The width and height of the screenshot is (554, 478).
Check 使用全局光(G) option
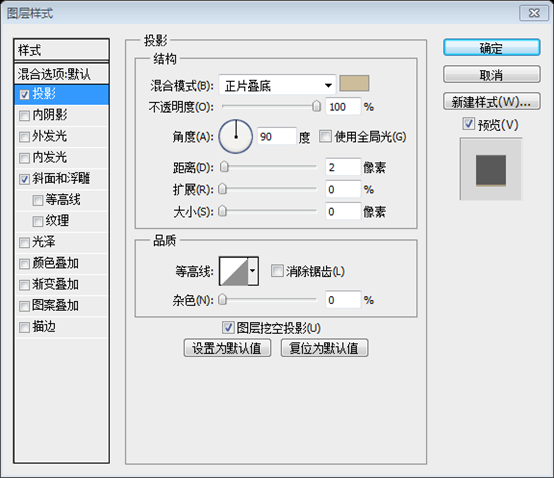pos(325,136)
